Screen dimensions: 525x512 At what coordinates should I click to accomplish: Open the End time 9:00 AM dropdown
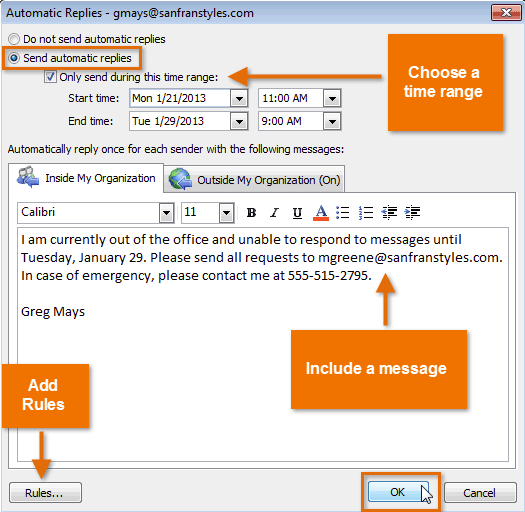point(332,121)
